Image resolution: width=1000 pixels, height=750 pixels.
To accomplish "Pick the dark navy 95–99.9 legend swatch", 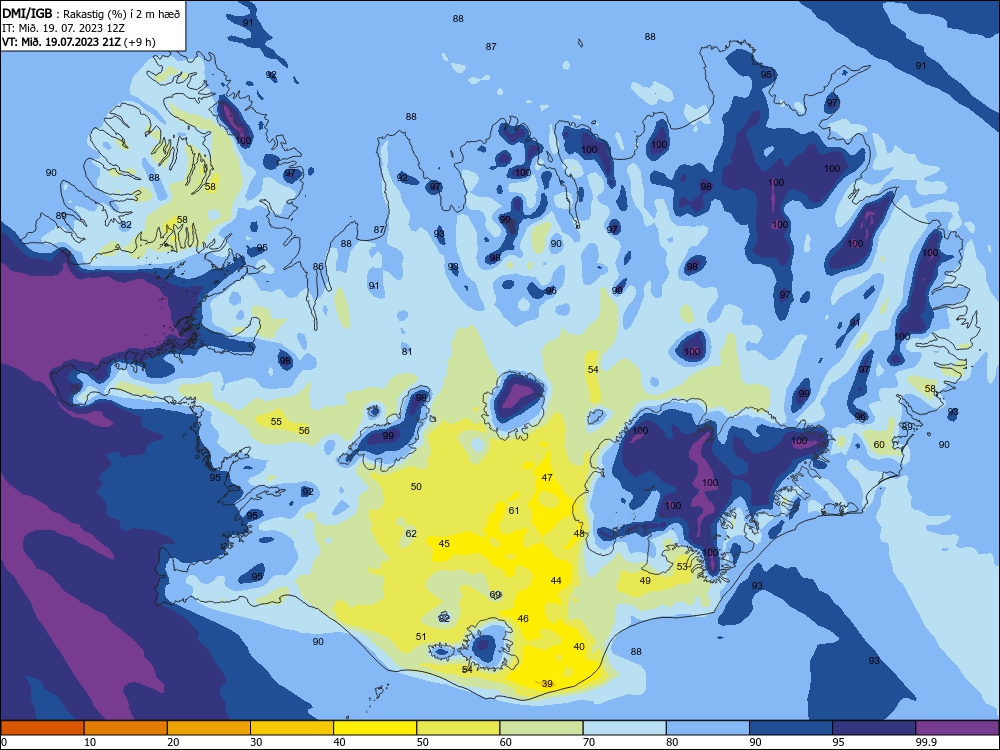I will (x=874, y=728).
